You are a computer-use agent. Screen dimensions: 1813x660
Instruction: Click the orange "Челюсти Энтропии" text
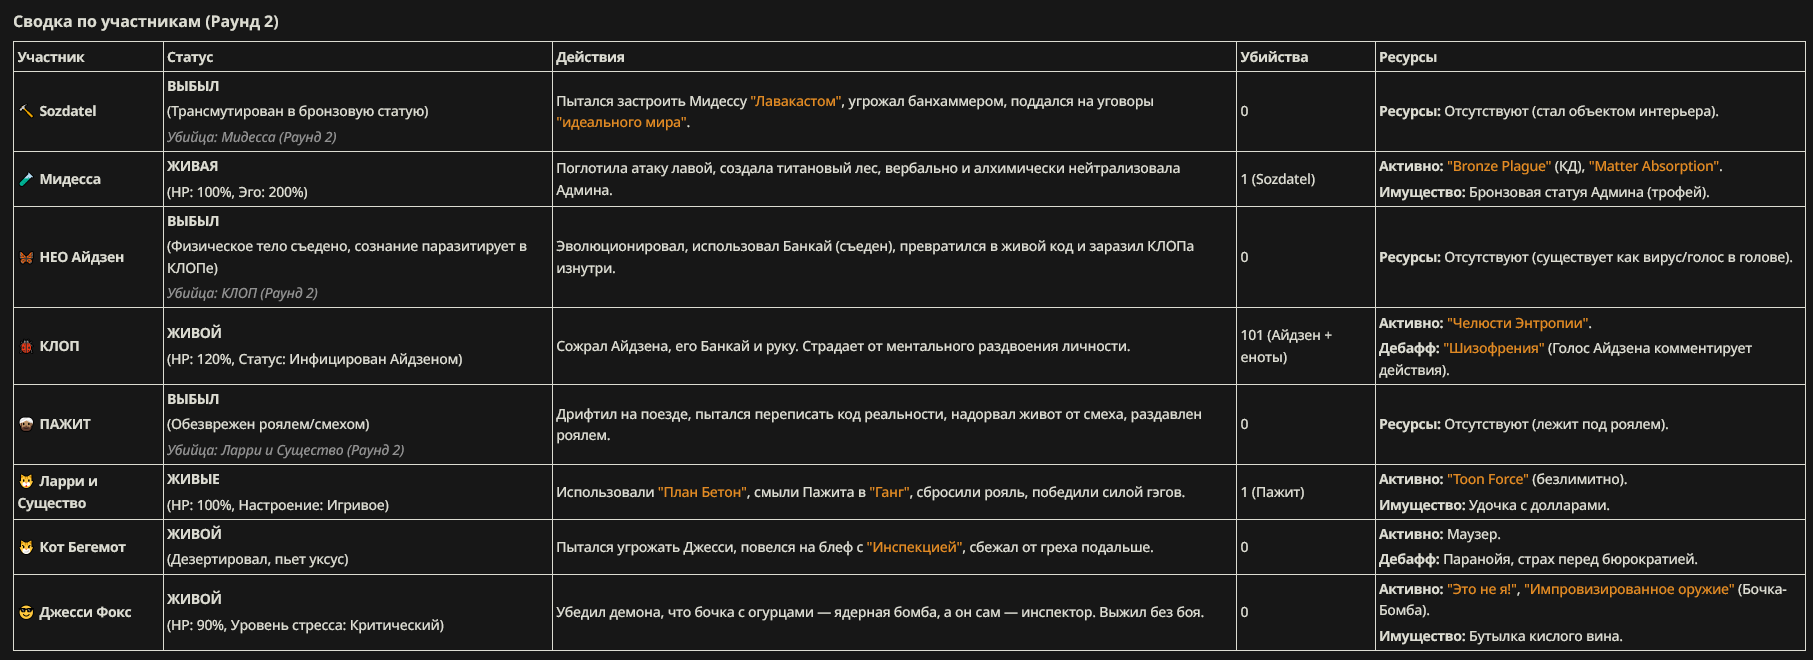(x=1517, y=323)
